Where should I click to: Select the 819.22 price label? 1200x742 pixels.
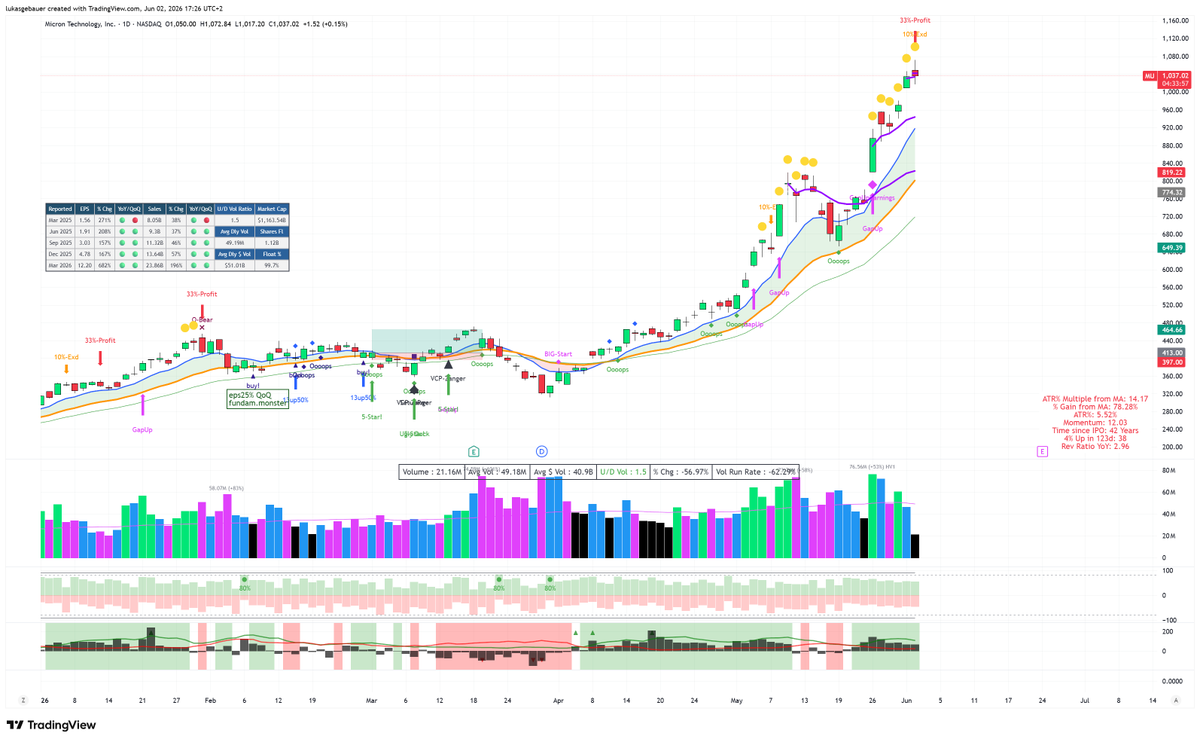tap(1172, 172)
